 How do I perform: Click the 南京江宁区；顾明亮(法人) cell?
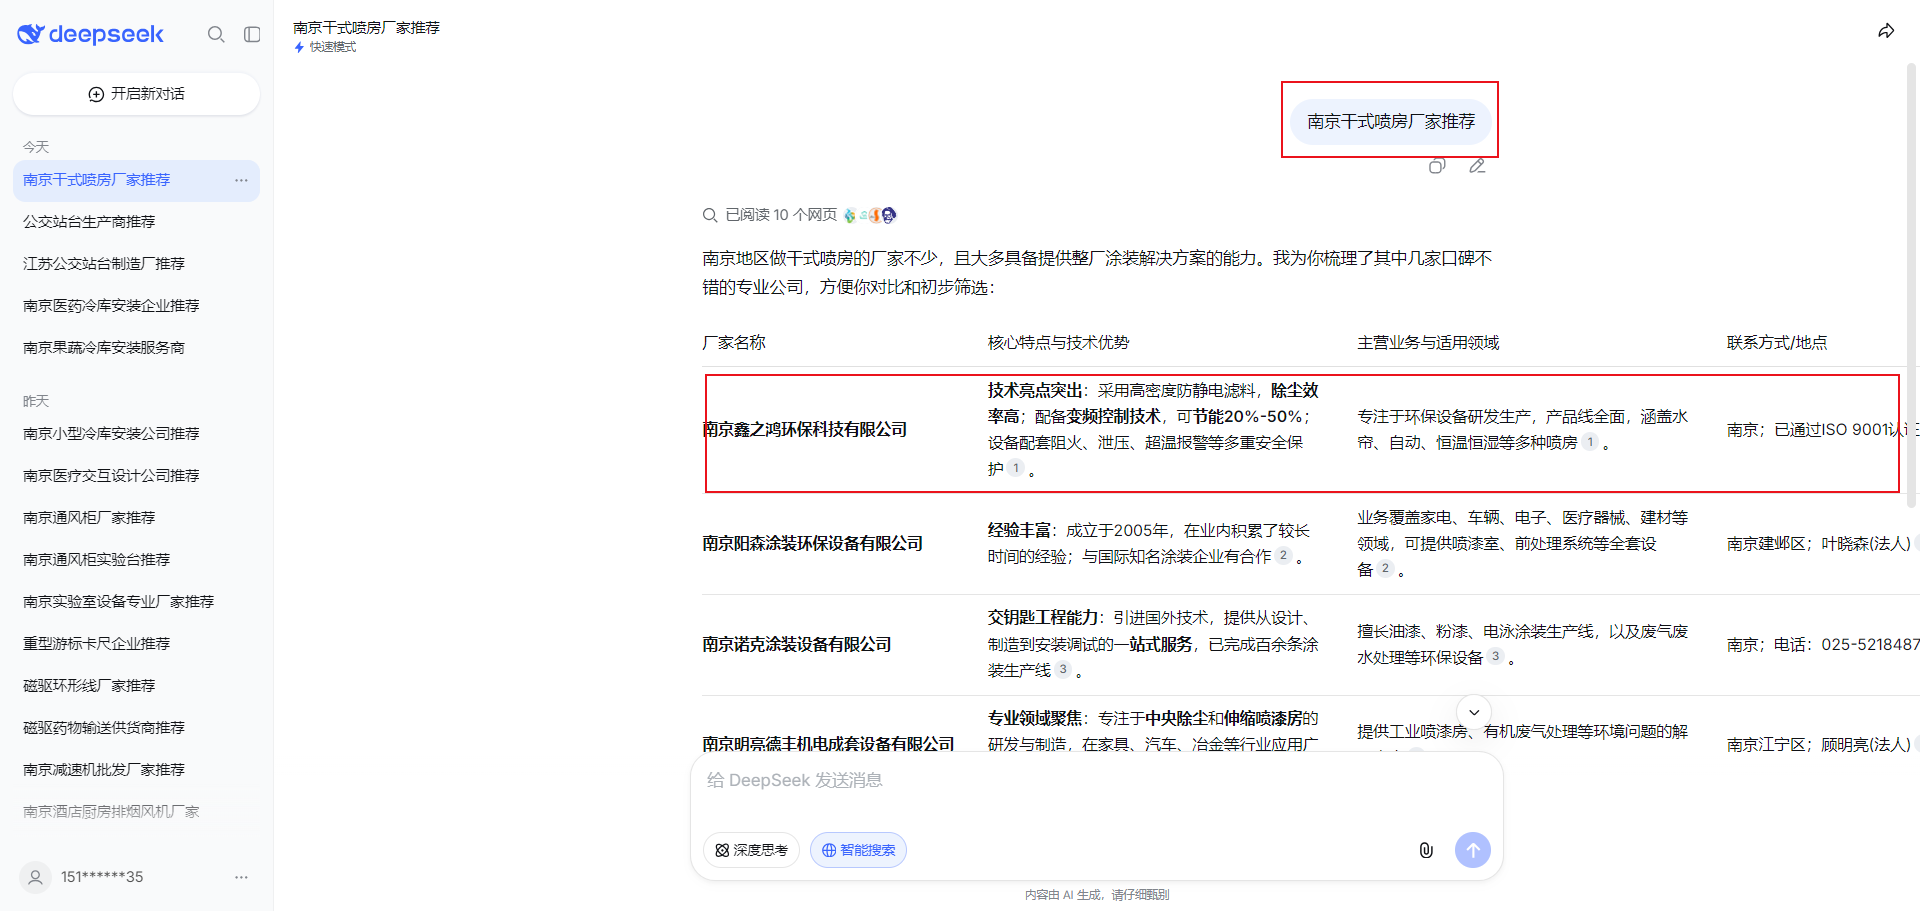click(x=1819, y=744)
